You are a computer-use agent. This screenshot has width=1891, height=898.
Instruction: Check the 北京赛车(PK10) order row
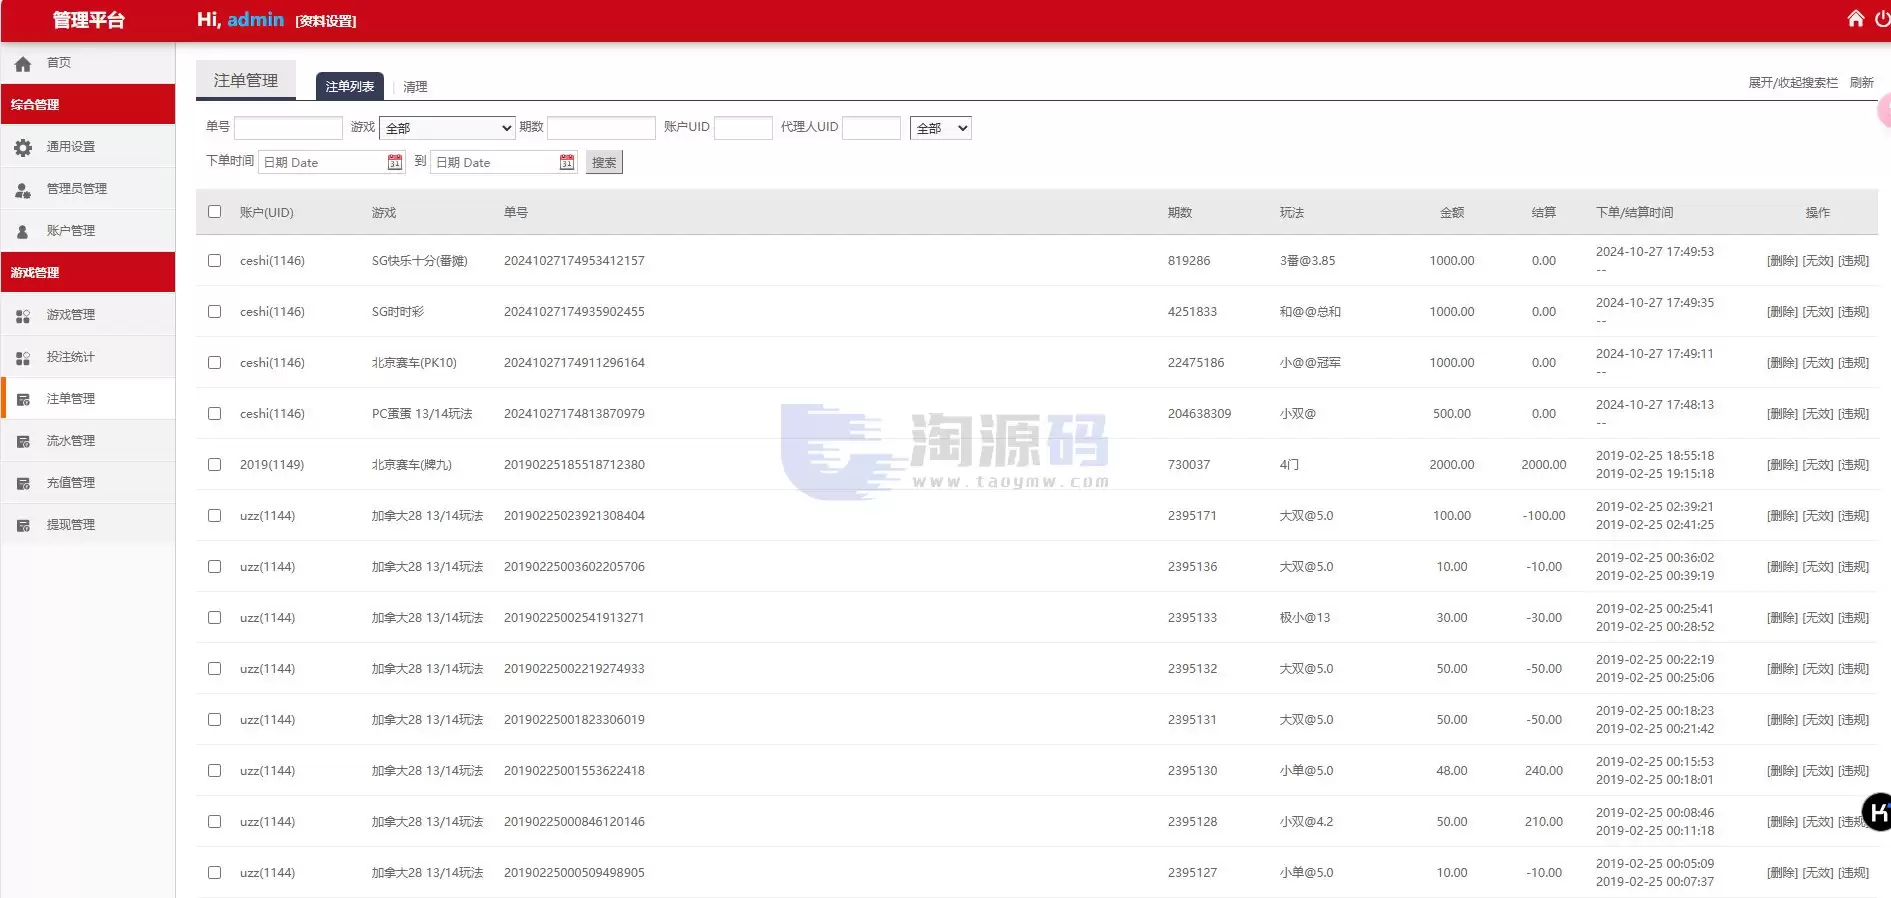tap(214, 362)
